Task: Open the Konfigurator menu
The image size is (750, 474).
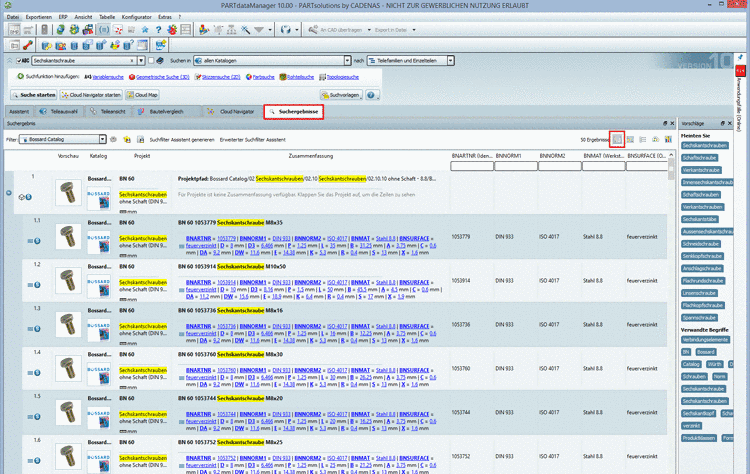Action: pos(139,18)
